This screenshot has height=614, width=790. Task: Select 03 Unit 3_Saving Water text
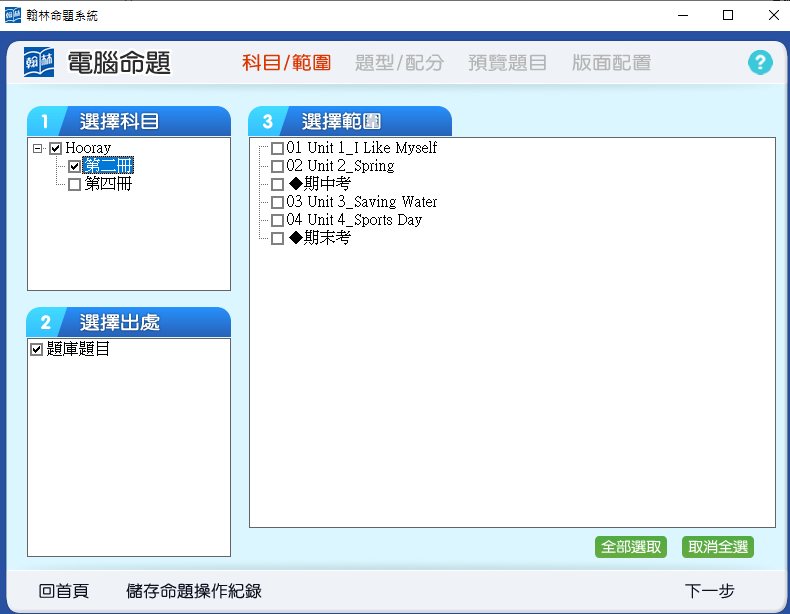[362, 202]
